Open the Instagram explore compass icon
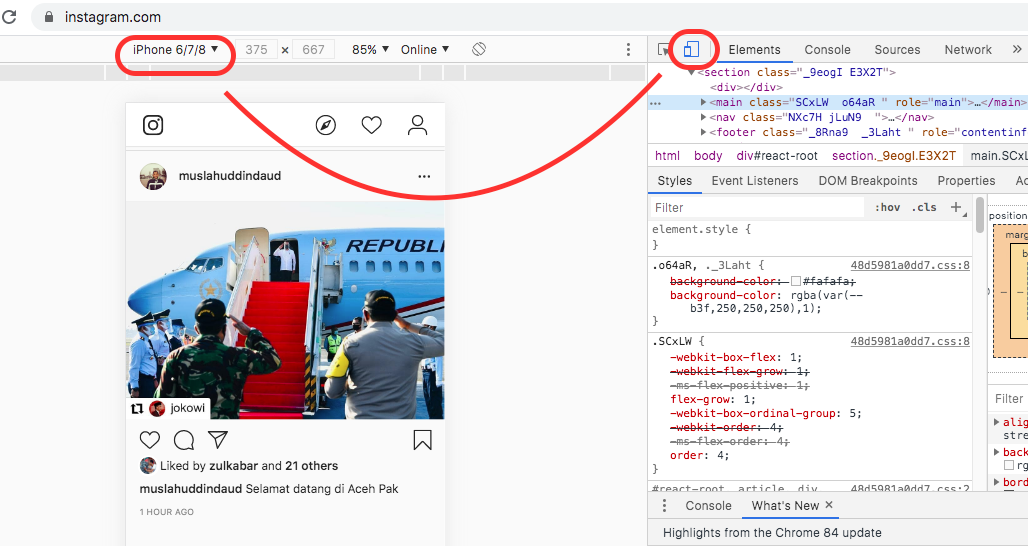The image size is (1028, 546). point(325,125)
